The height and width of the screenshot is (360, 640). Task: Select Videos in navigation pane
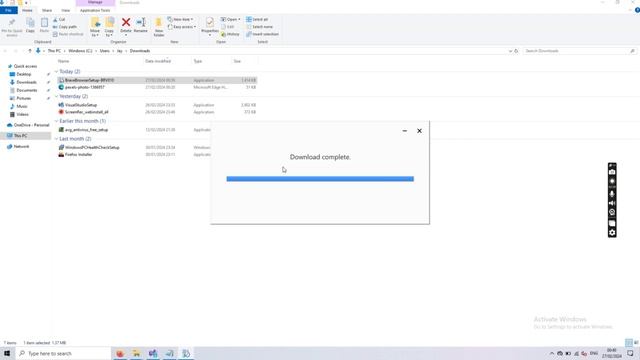pyautogui.click(x=22, y=114)
